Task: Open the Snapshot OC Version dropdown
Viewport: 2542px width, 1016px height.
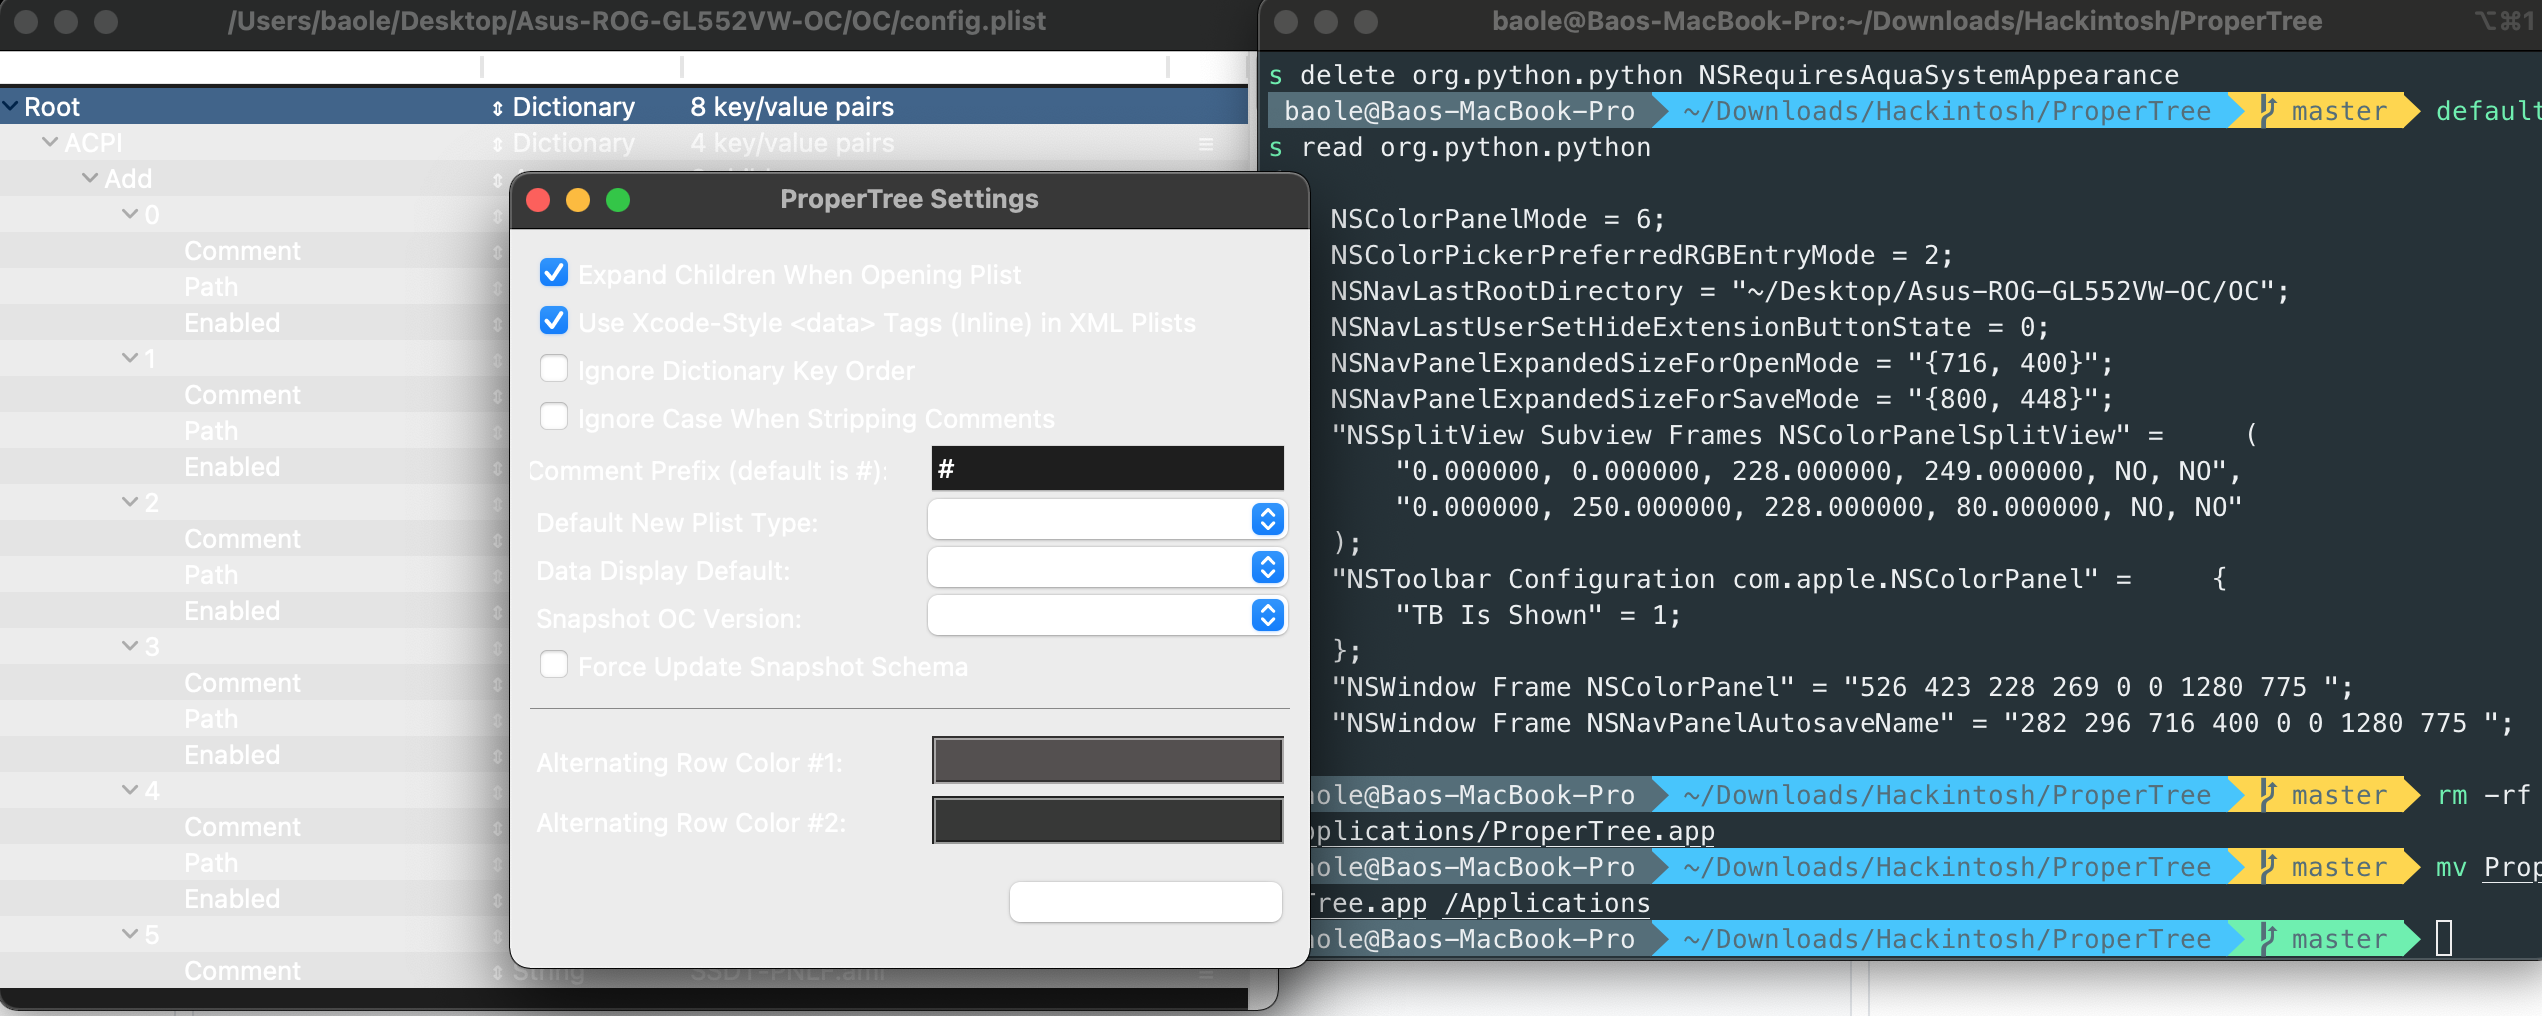Action: 1265,615
